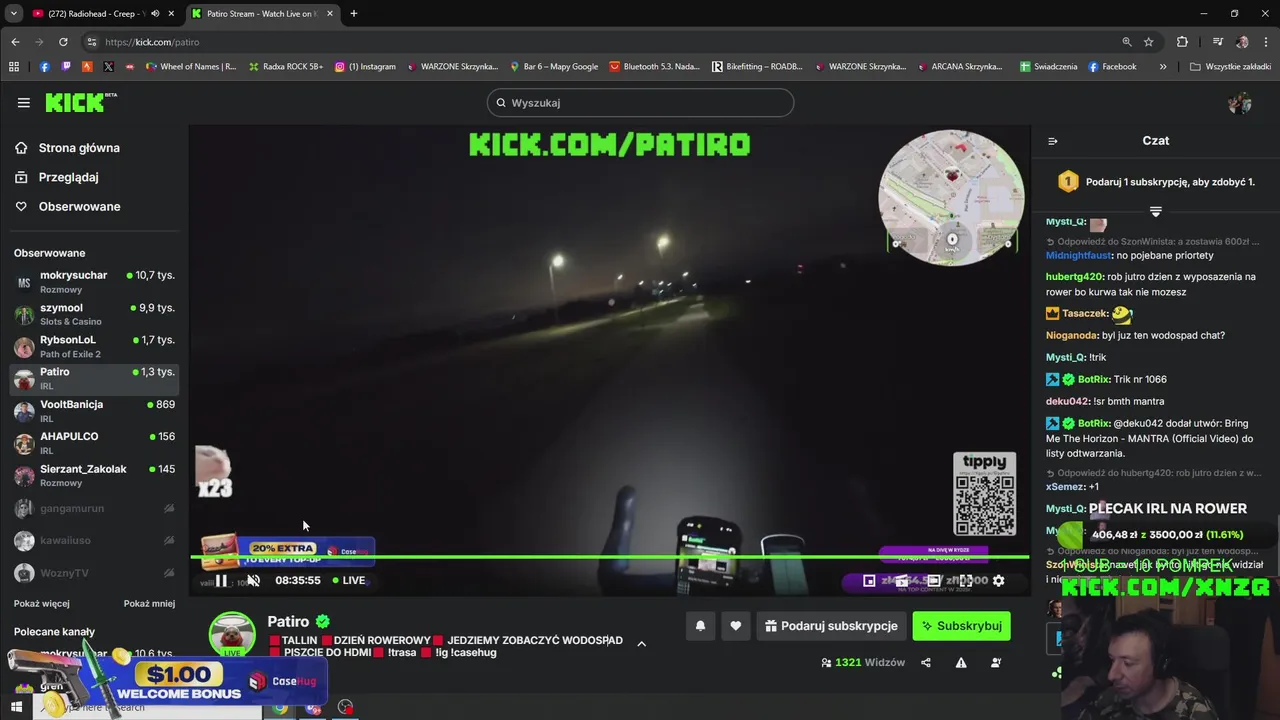Open RybsonLoL channel
Viewport: 1280px width, 720px height.
click(x=94, y=346)
